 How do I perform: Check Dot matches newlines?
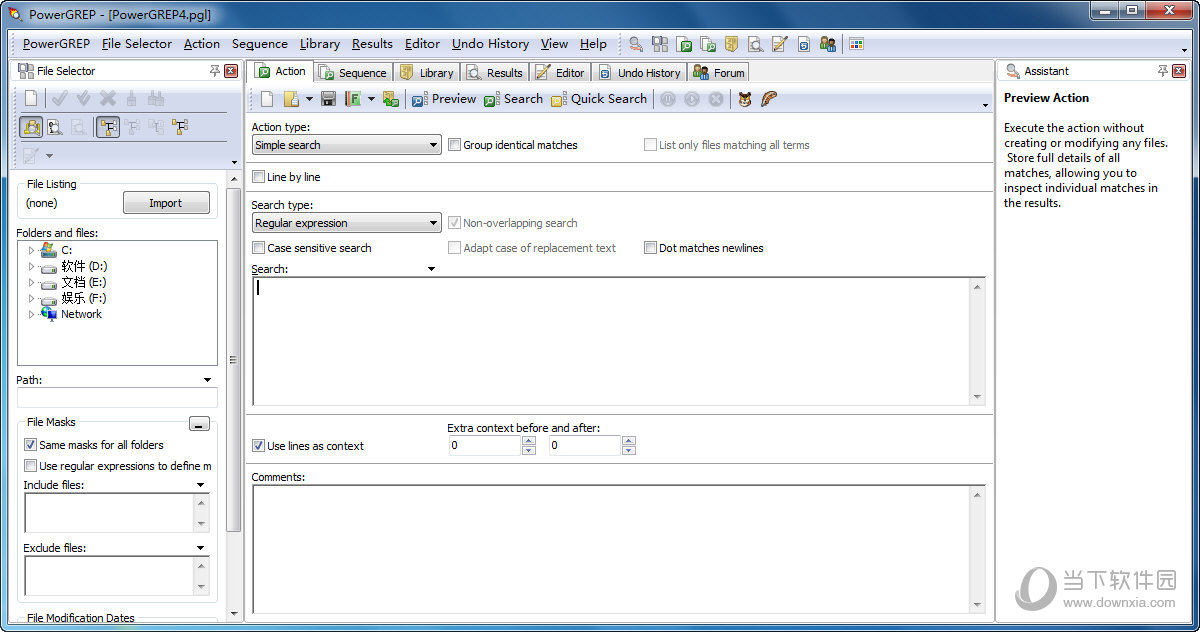click(x=650, y=248)
